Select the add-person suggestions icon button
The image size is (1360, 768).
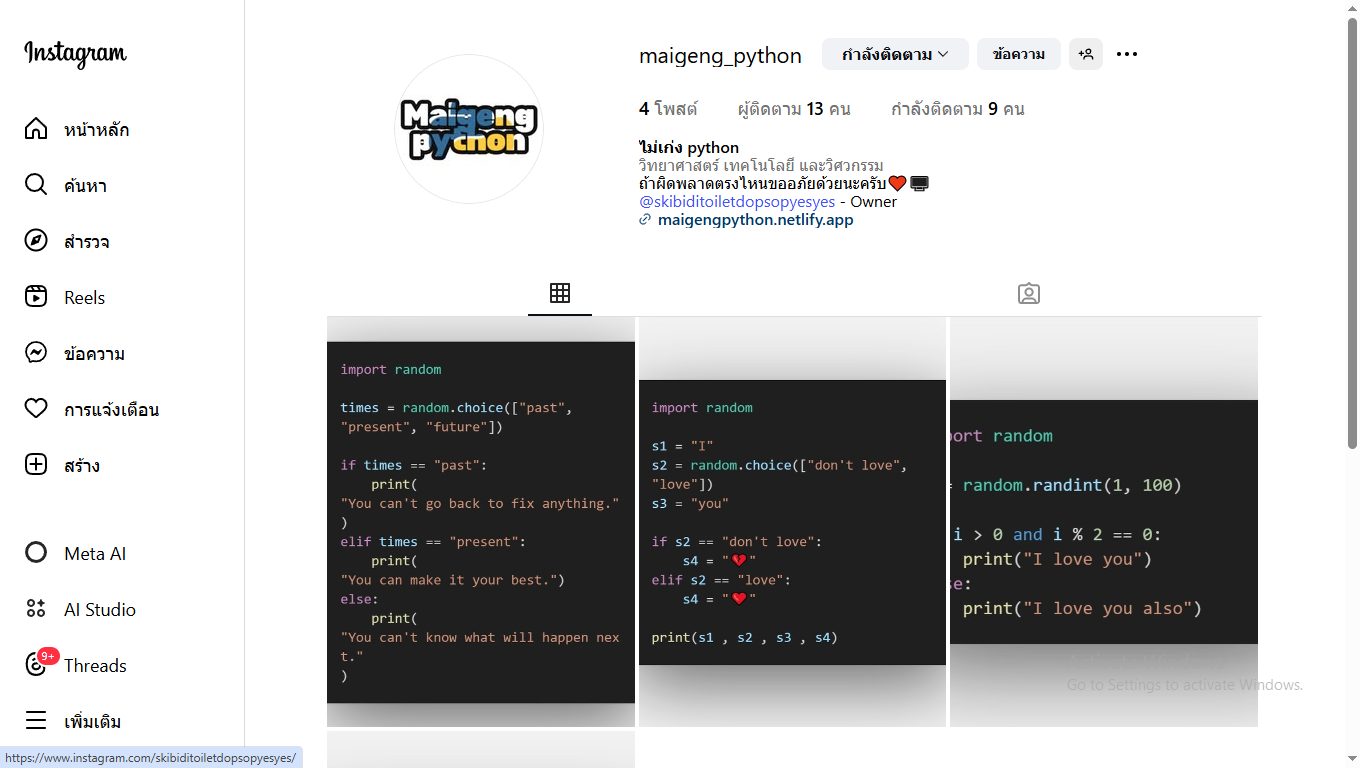tap(1086, 54)
